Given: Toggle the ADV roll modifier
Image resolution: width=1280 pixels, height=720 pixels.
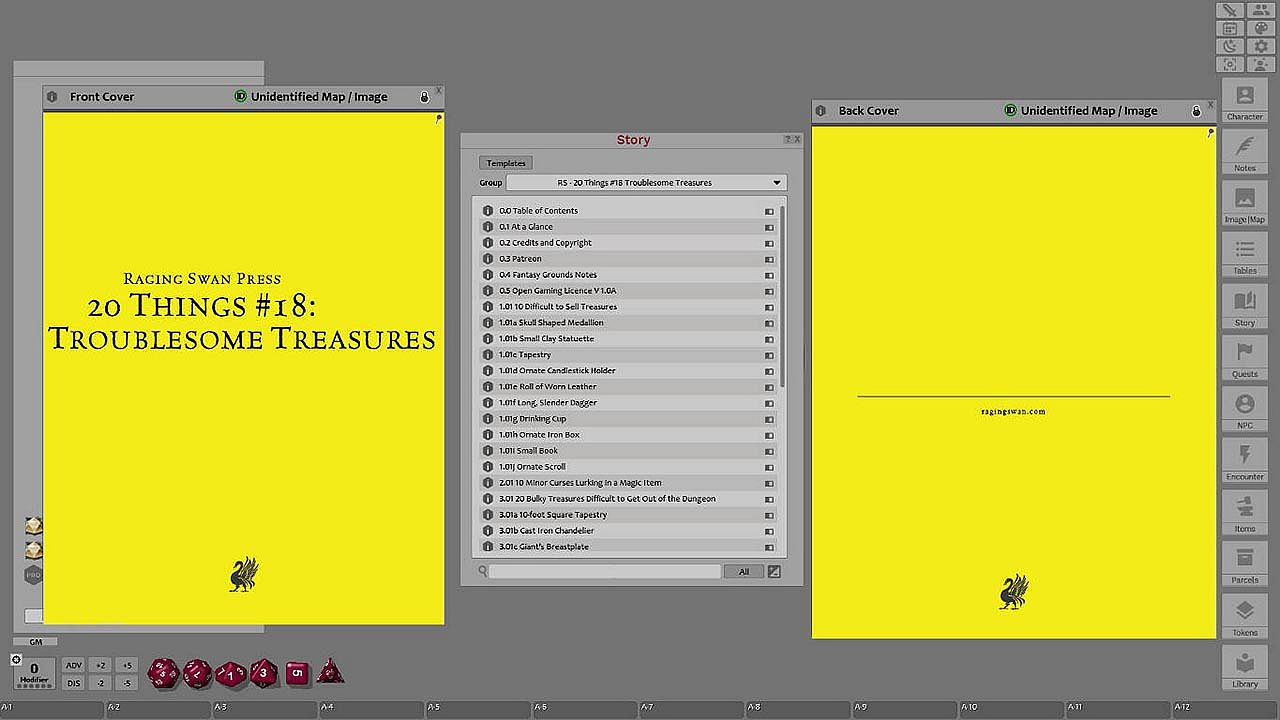Looking at the screenshot, I should (x=74, y=665).
